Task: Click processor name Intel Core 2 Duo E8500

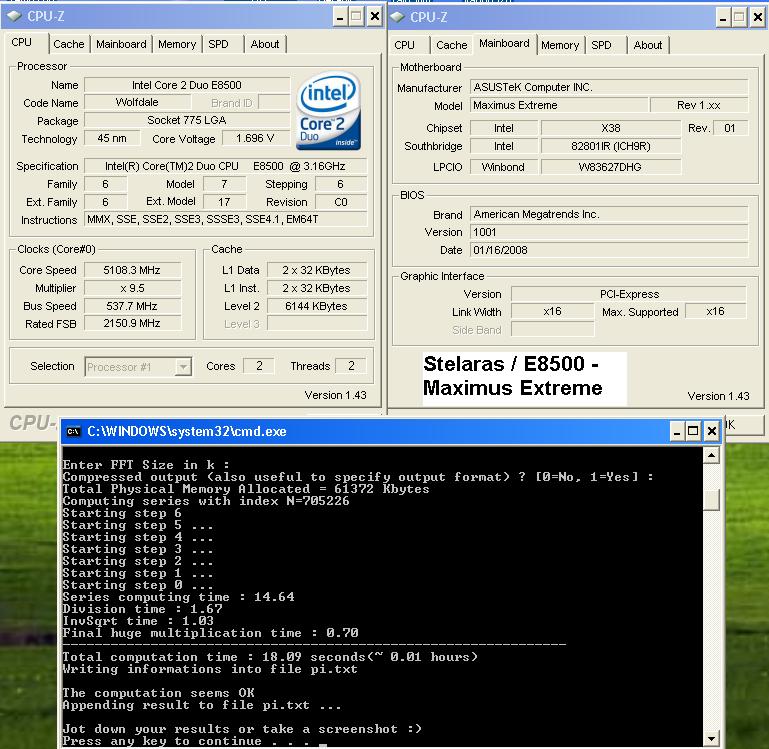Action: [x=186, y=85]
